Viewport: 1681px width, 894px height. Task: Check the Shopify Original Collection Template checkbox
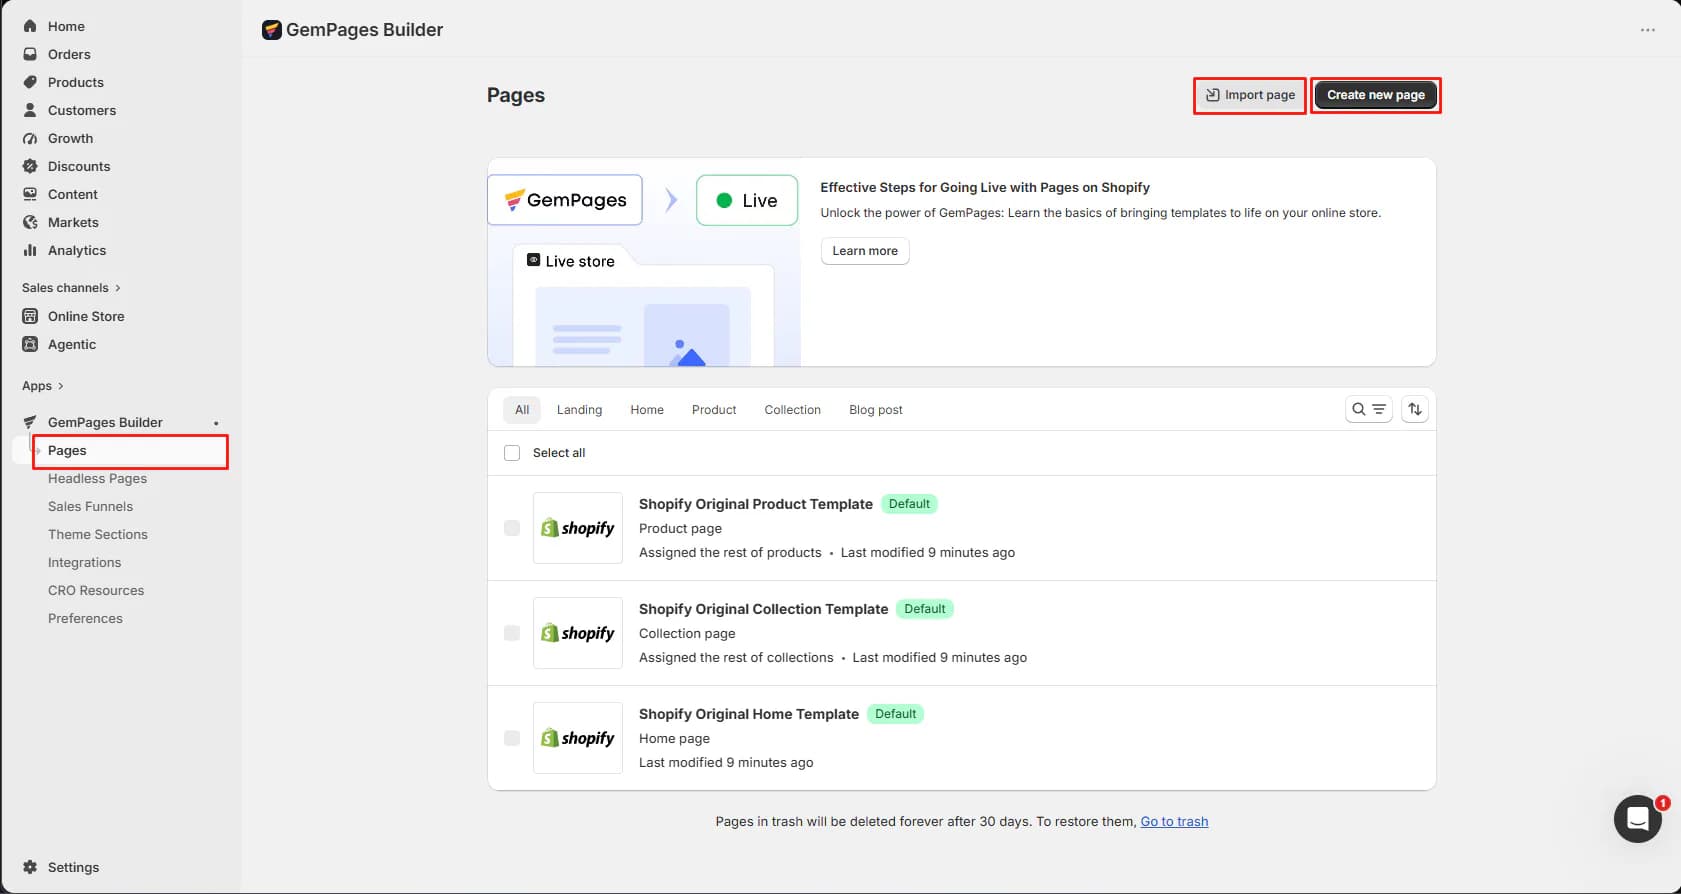(512, 633)
